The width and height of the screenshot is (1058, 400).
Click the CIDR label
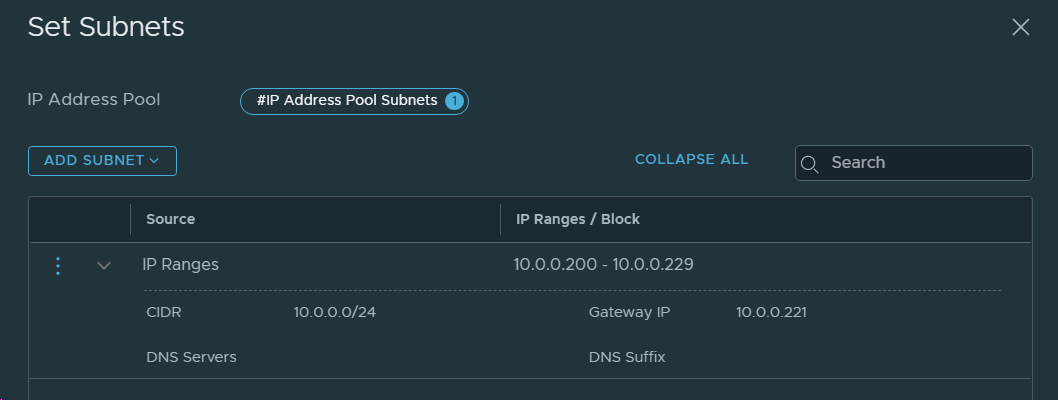164,312
